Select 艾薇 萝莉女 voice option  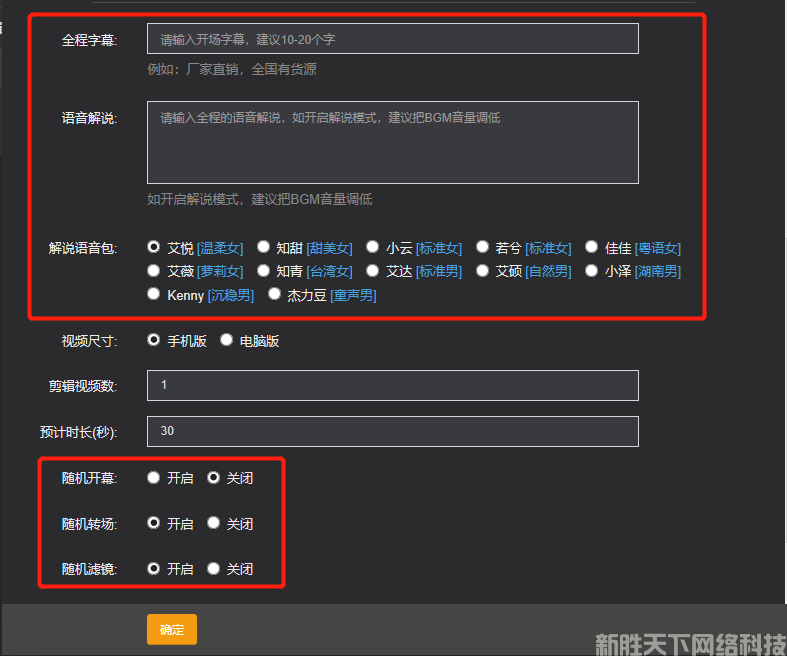tap(154, 271)
